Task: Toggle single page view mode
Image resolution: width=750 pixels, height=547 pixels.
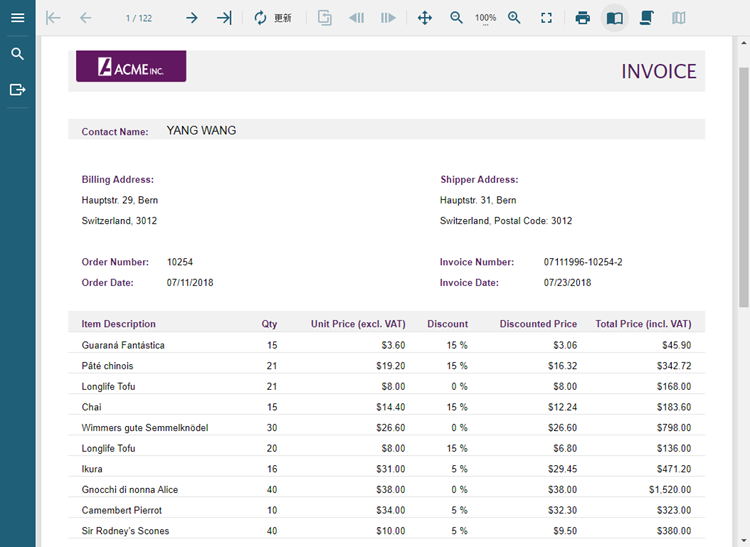Action: (615, 18)
